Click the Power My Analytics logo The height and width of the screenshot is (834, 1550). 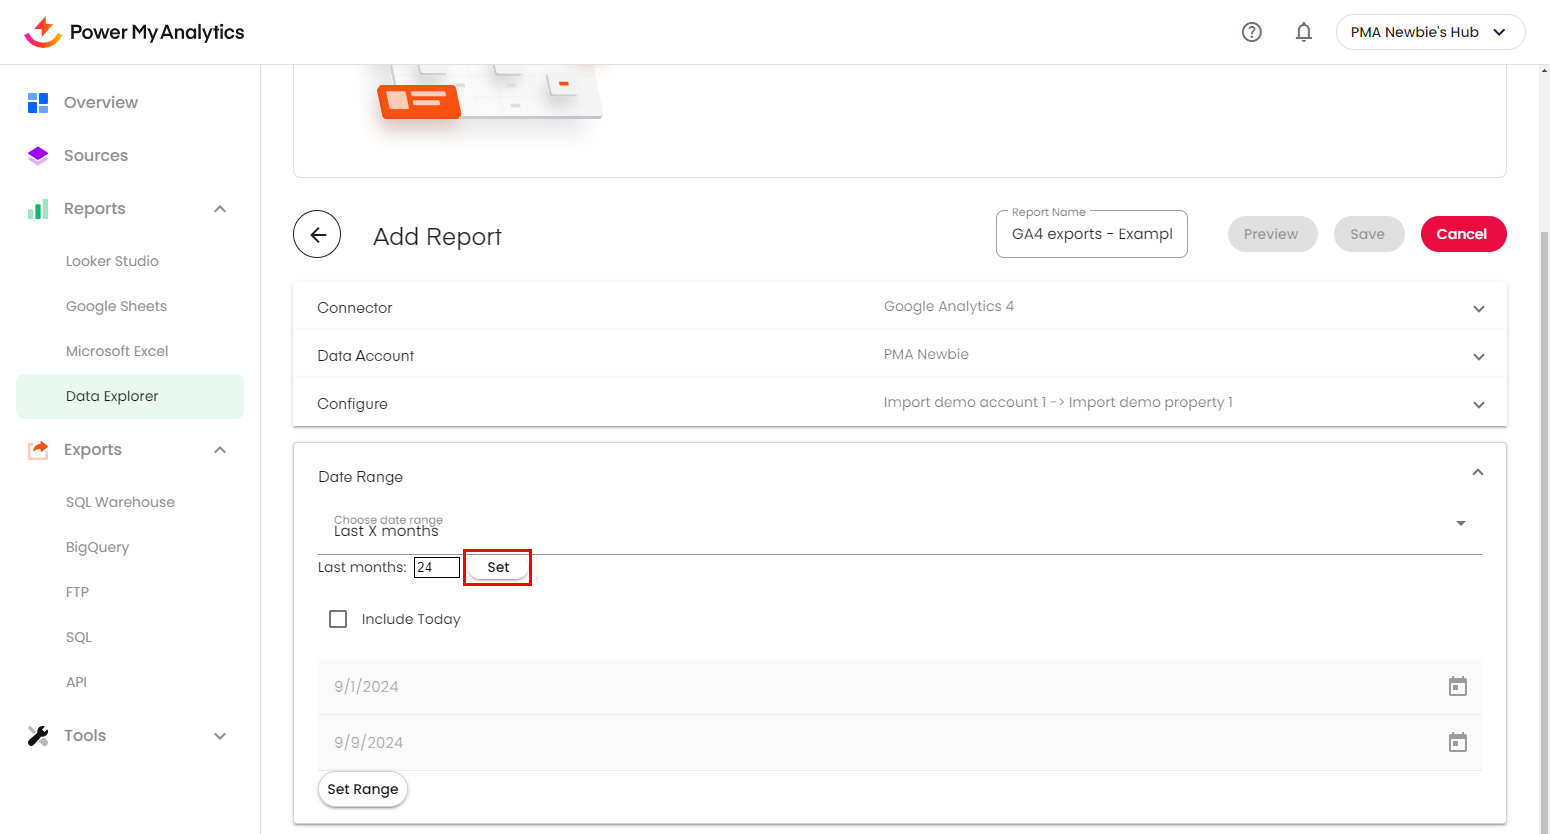click(135, 32)
